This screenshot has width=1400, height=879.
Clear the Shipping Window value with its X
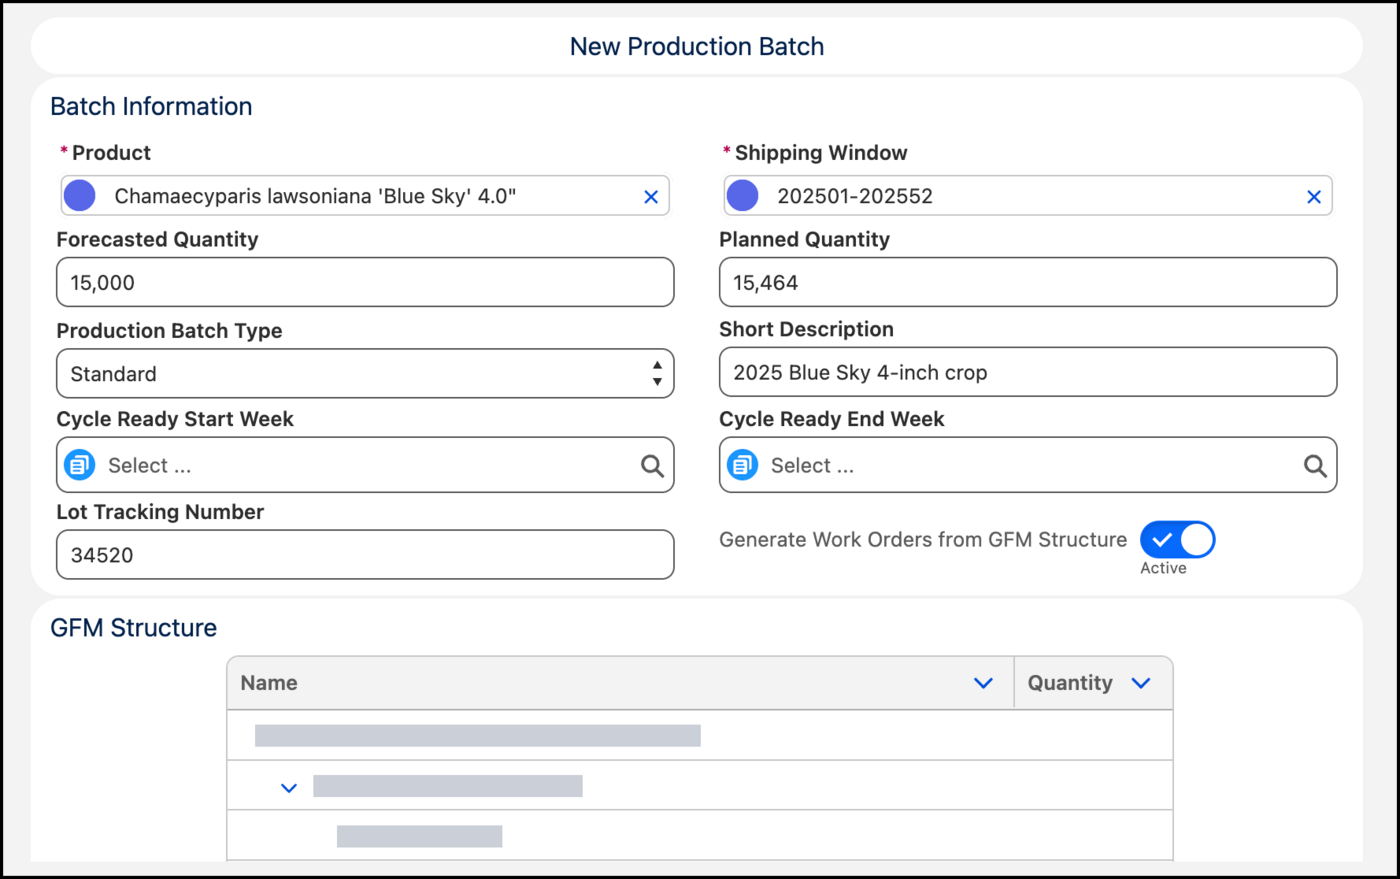[1314, 197]
